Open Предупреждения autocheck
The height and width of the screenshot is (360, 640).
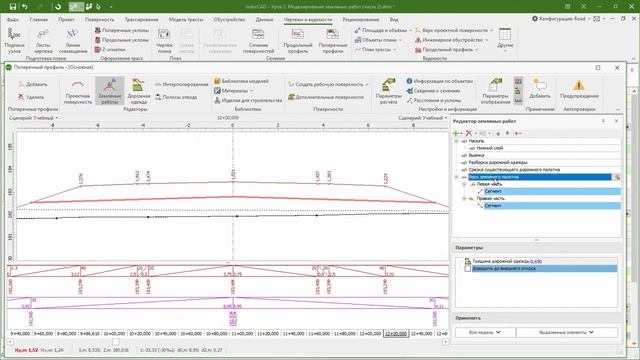coord(579,89)
